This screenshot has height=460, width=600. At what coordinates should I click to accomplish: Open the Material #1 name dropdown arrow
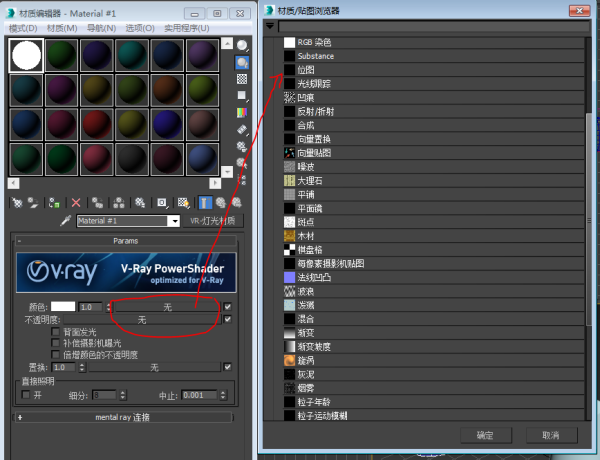pyautogui.click(x=175, y=221)
